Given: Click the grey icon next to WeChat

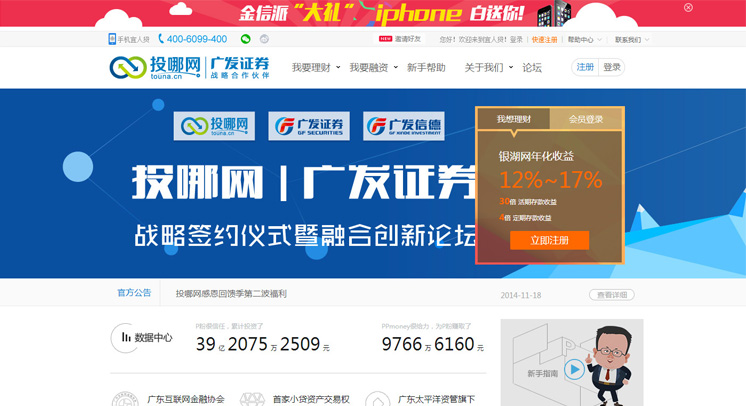Looking at the screenshot, I should (x=264, y=39).
